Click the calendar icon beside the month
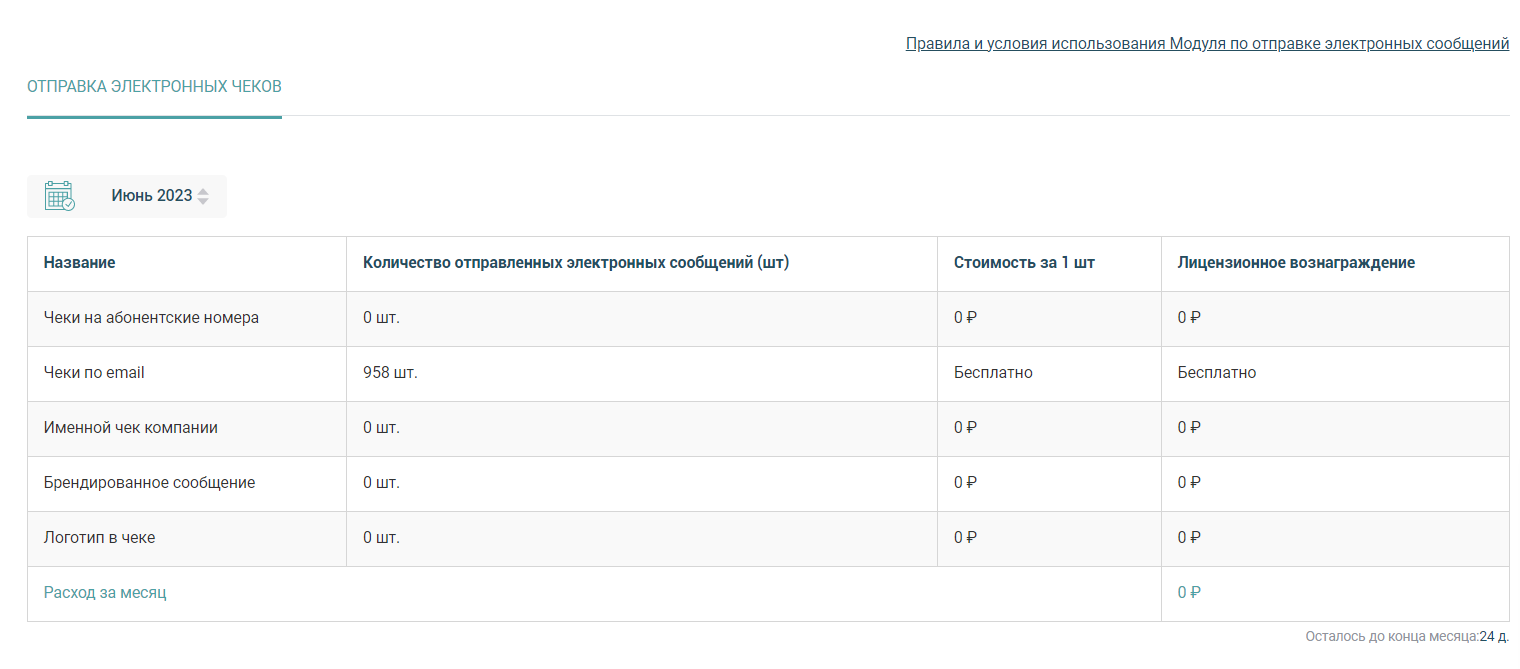Image resolution: width=1520 pixels, height=669 pixels. point(60,196)
